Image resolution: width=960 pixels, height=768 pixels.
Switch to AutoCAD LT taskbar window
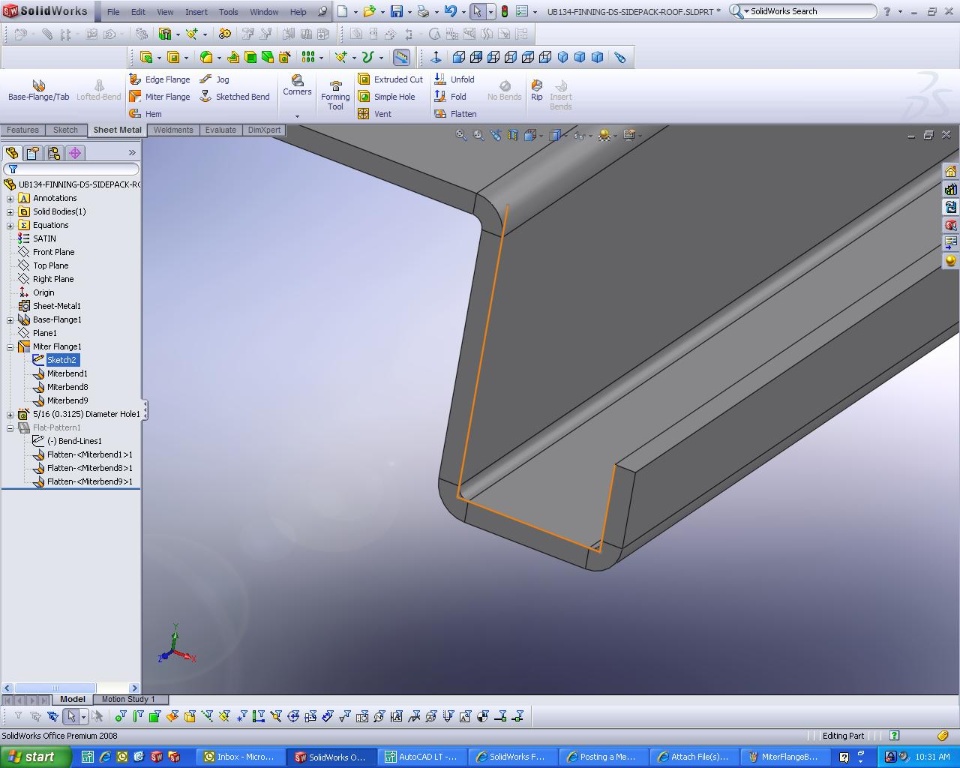pos(421,757)
